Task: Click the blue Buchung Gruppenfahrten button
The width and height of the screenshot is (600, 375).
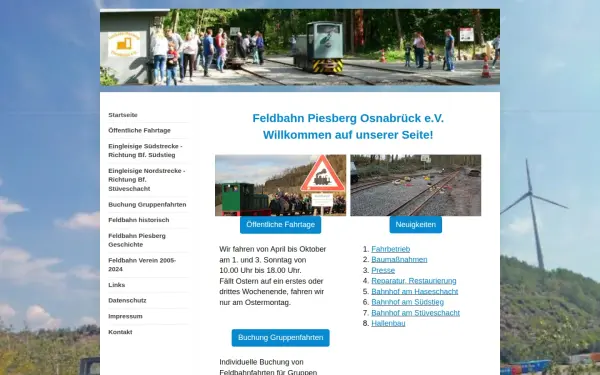Action: click(280, 338)
